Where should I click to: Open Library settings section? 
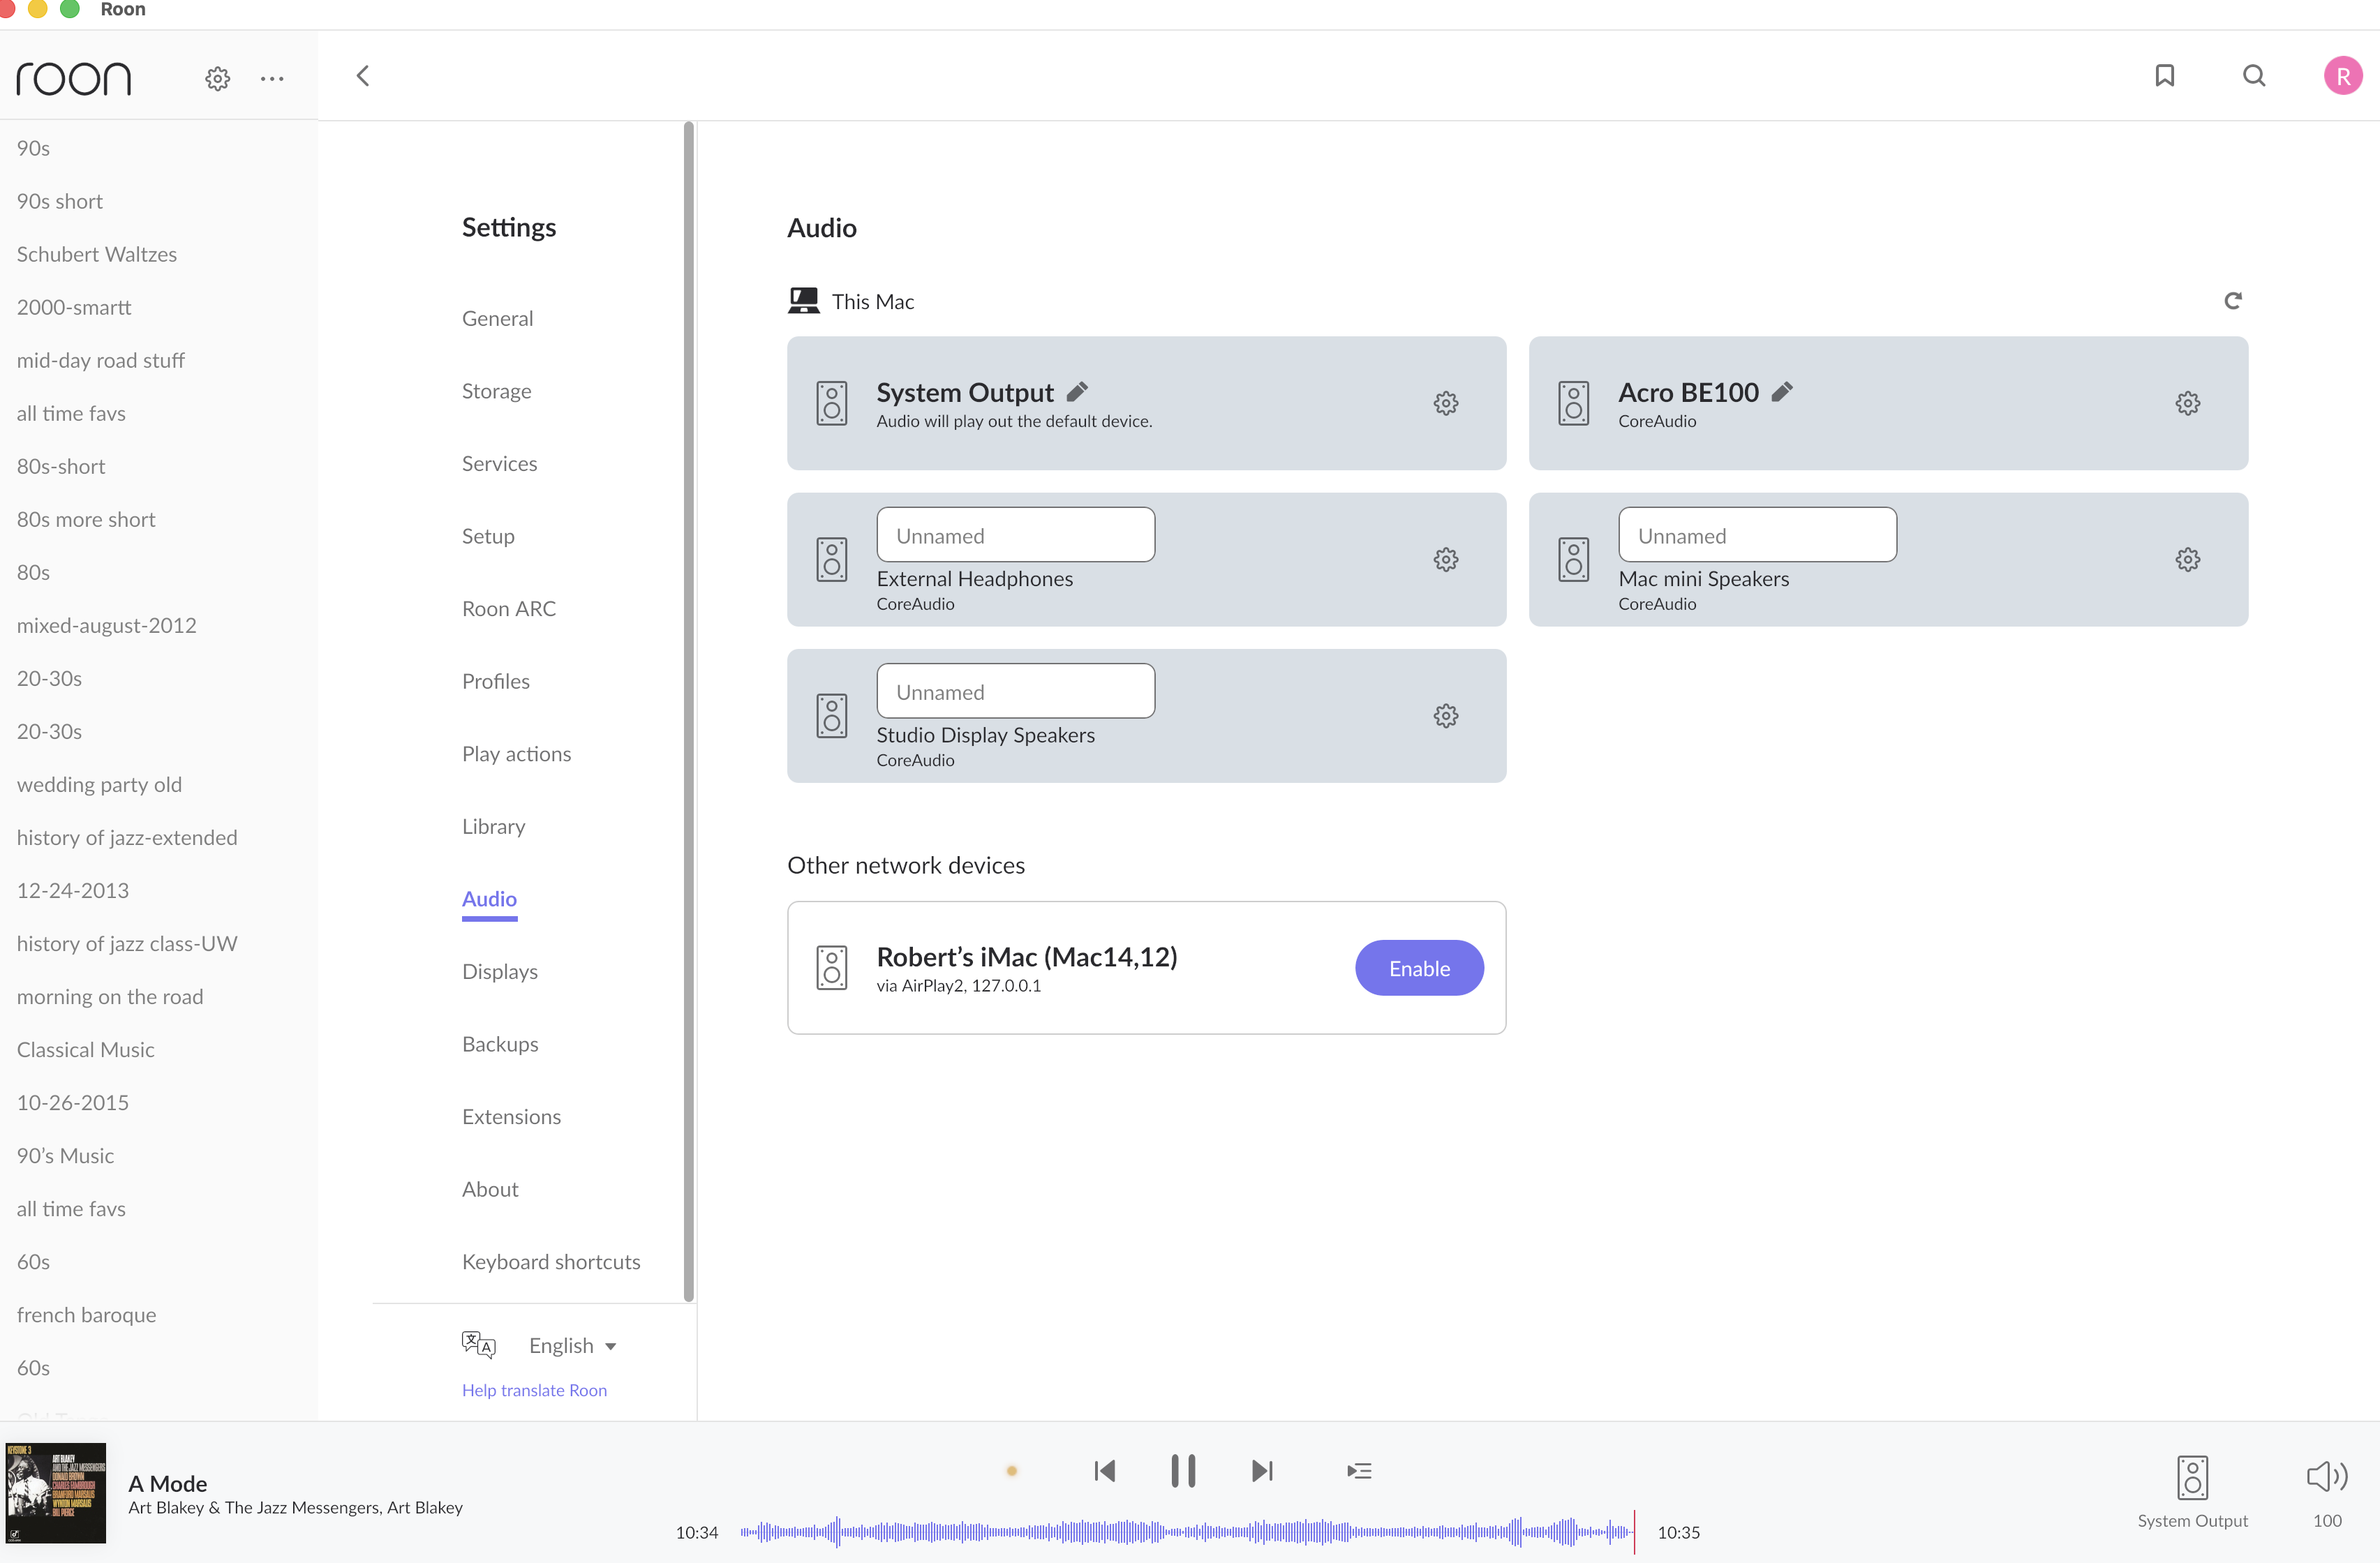point(493,826)
